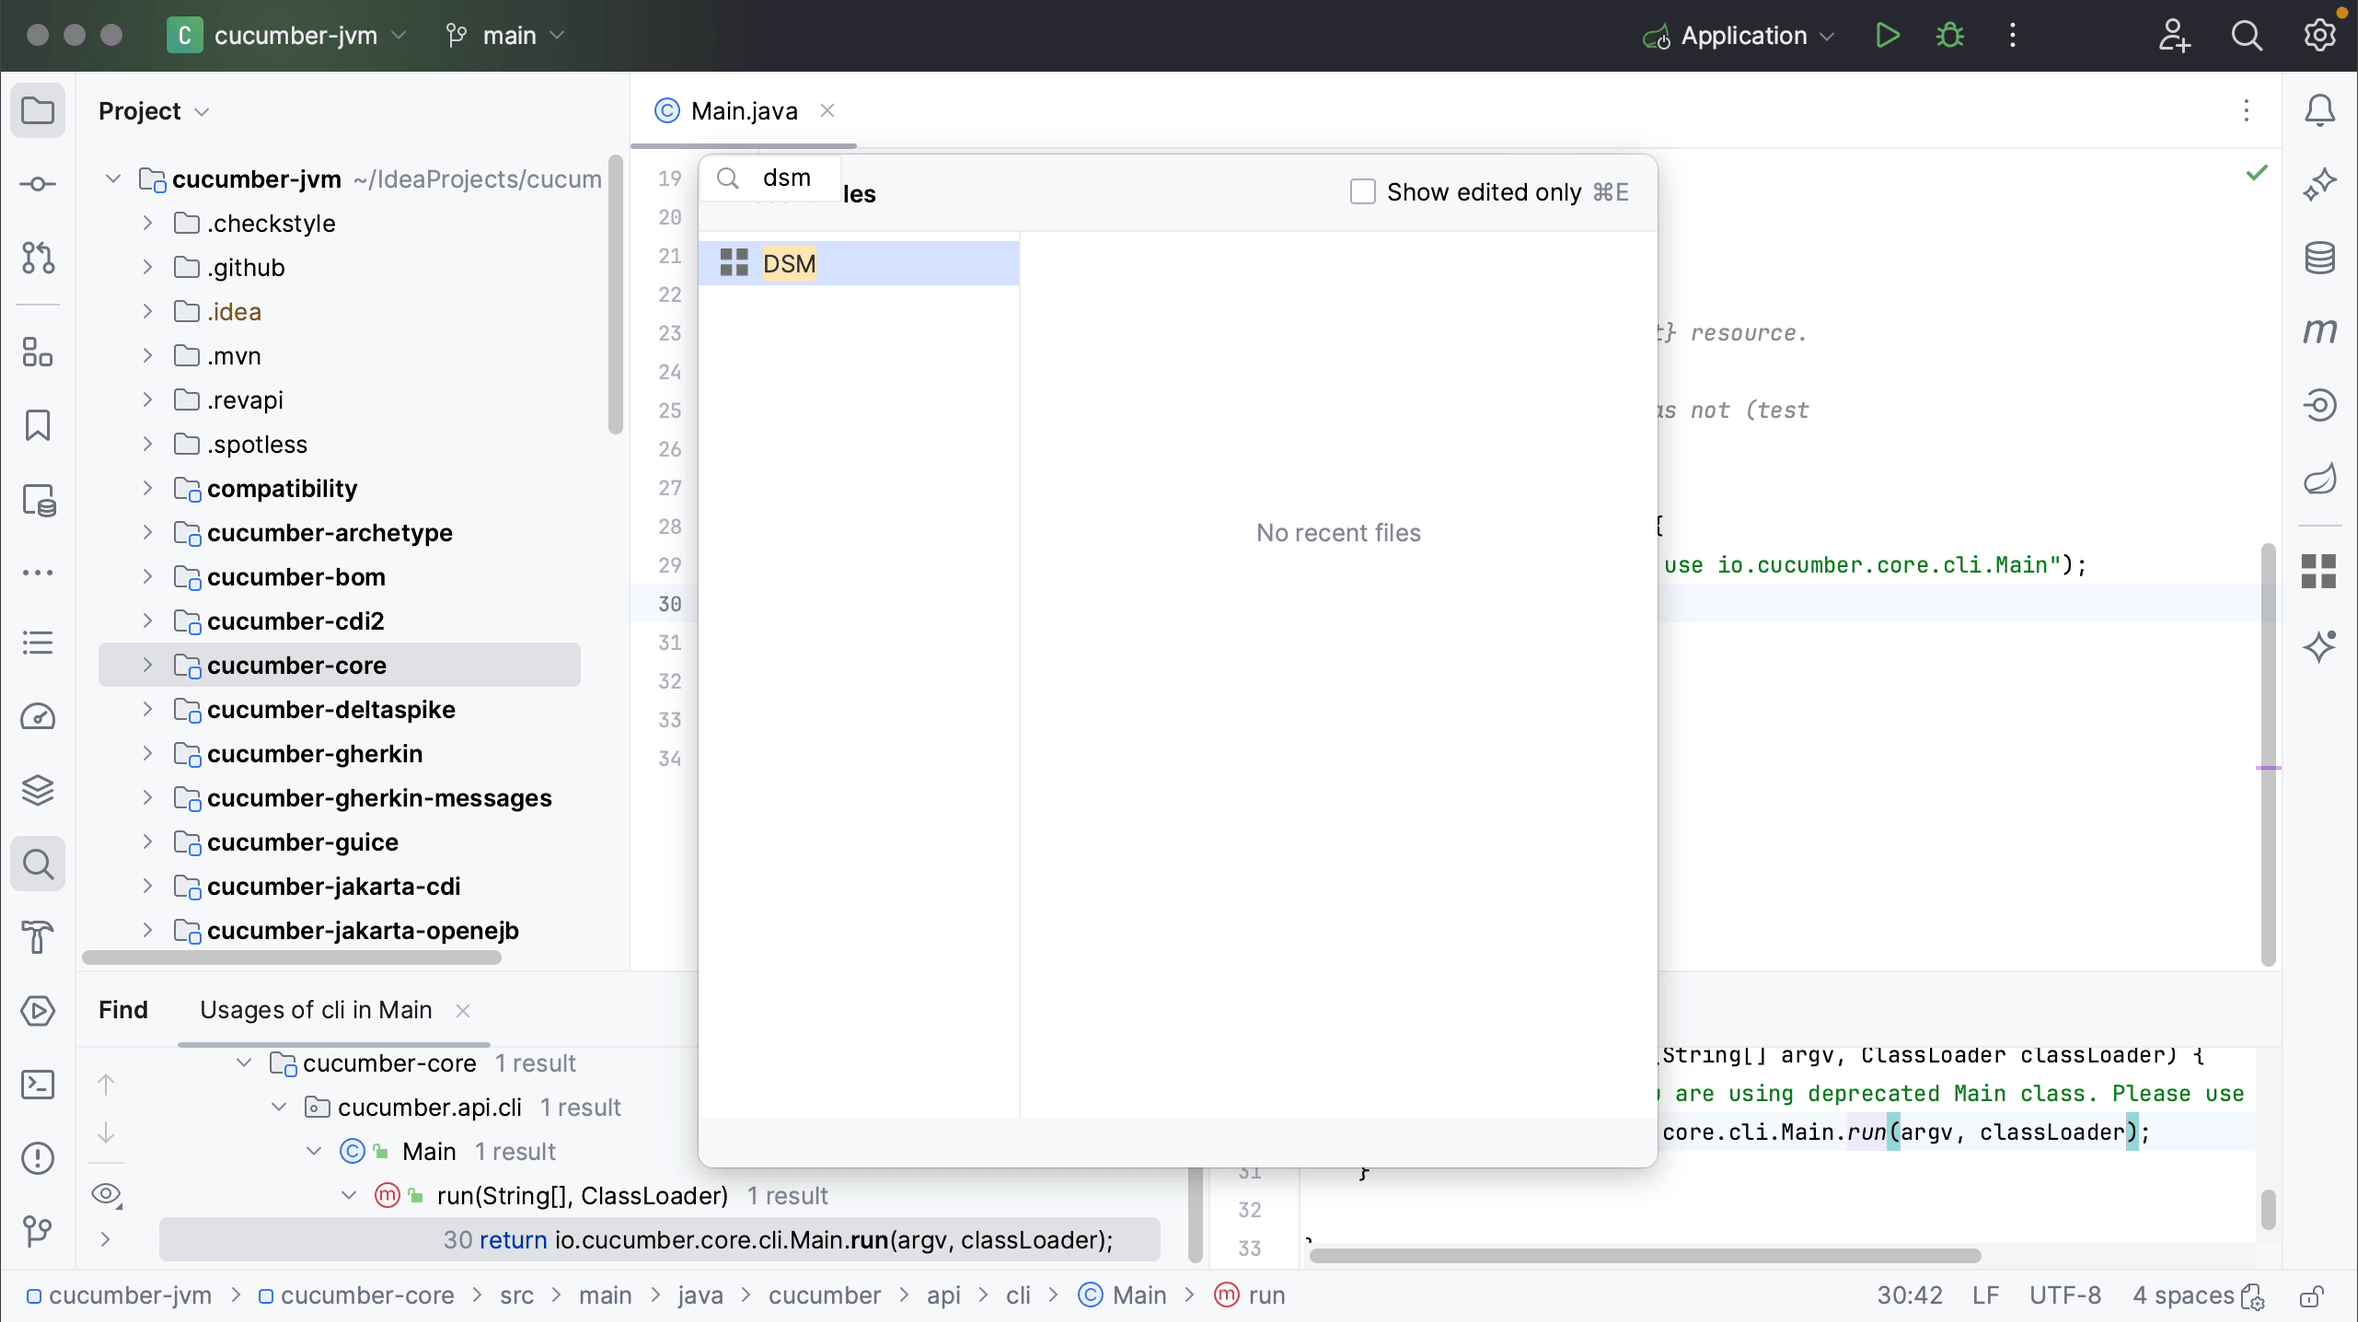Image resolution: width=2358 pixels, height=1322 pixels.
Task: Enable the Show edited only checkbox
Action: tap(1362, 191)
